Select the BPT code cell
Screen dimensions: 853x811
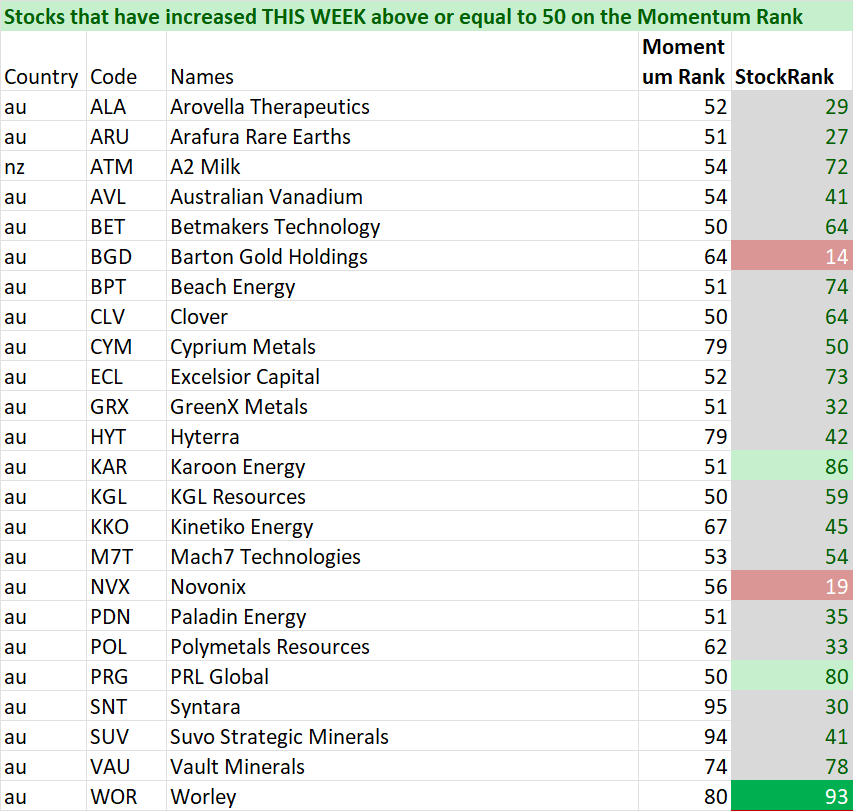click(126, 286)
